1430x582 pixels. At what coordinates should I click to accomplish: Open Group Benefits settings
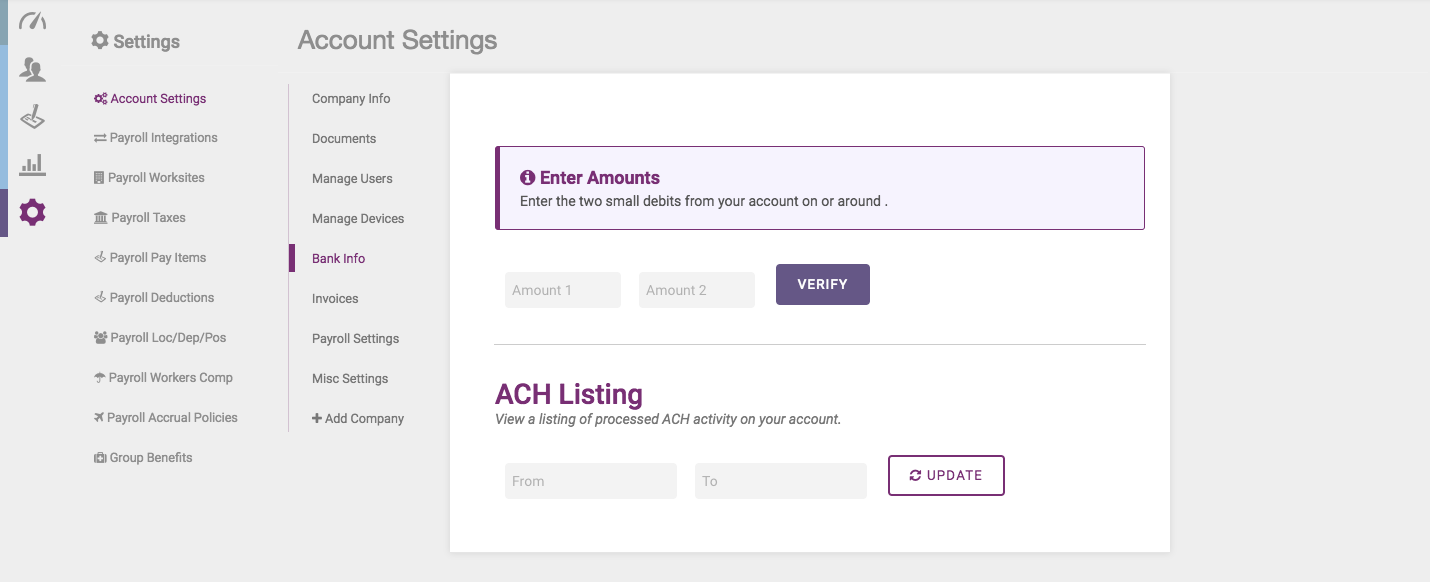click(143, 458)
